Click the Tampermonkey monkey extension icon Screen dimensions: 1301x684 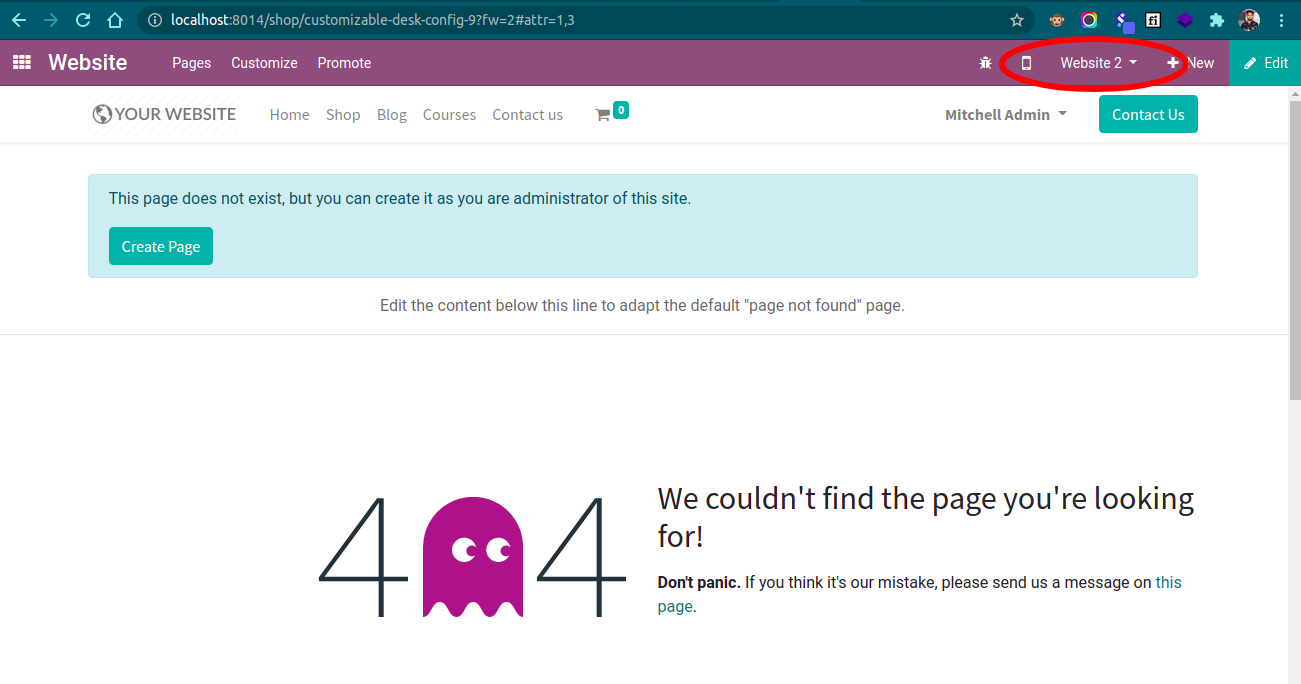click(x=1056, y=20)
